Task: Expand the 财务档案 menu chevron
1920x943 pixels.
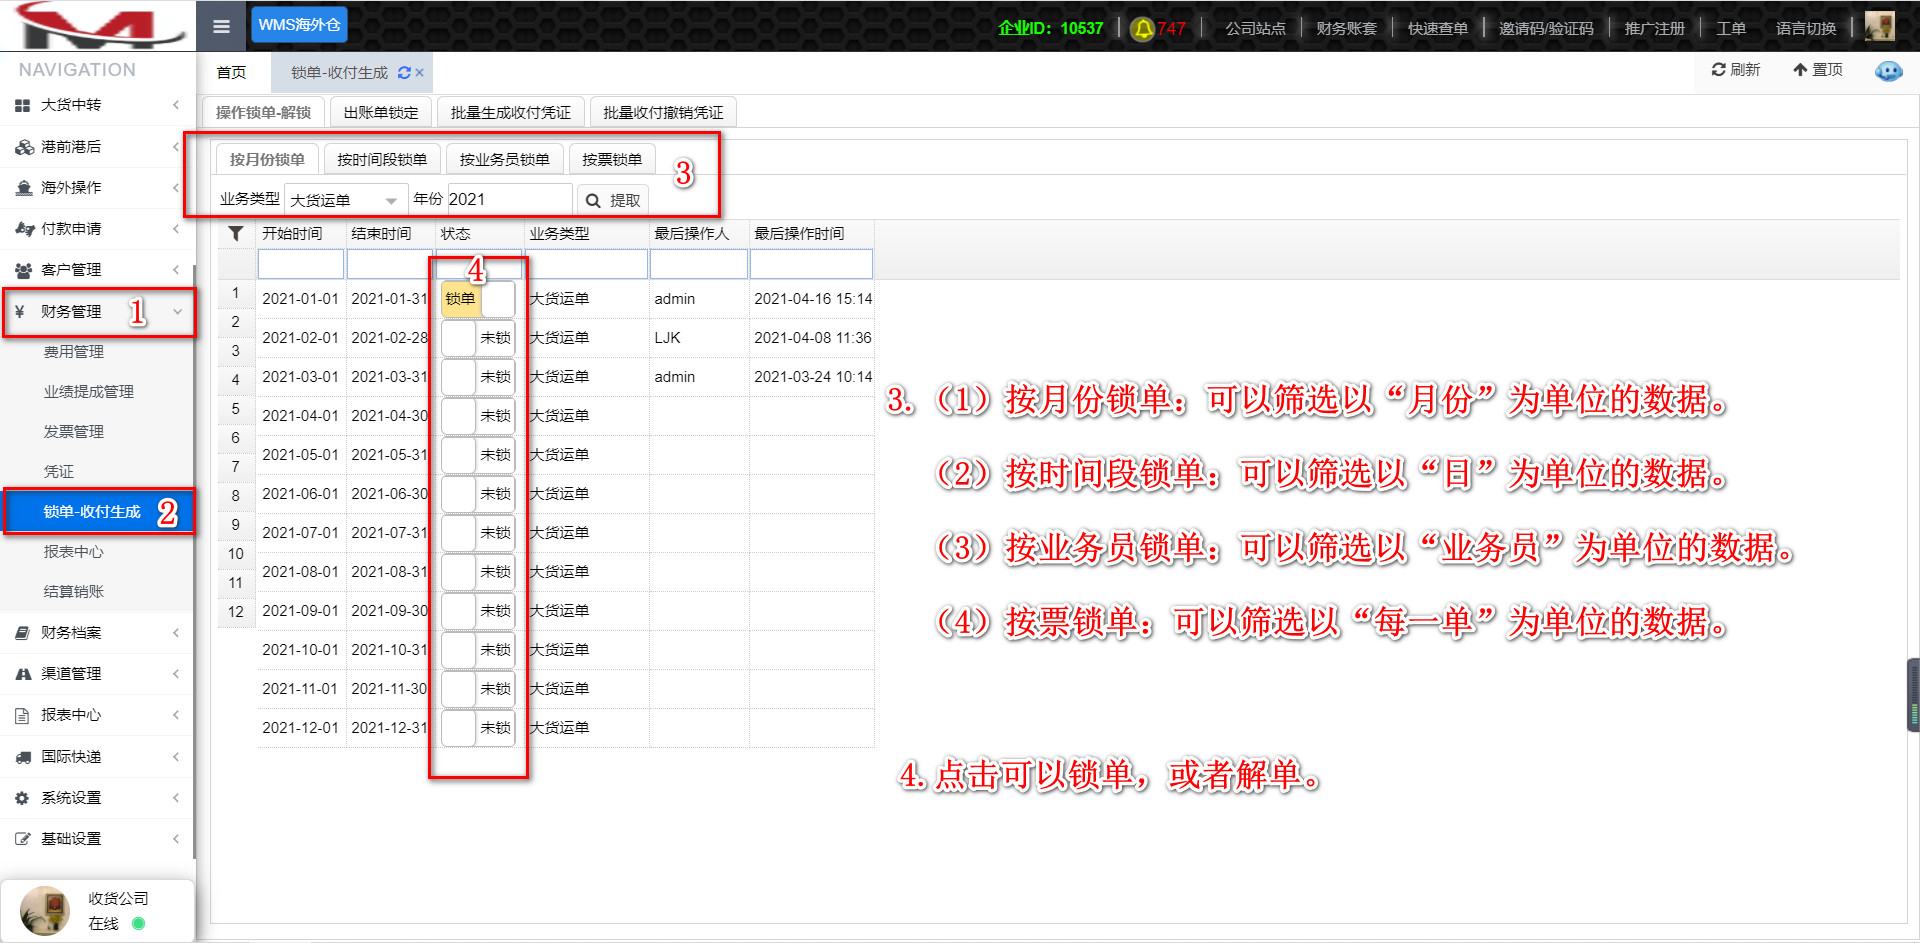Action: (x=176, y=633)
